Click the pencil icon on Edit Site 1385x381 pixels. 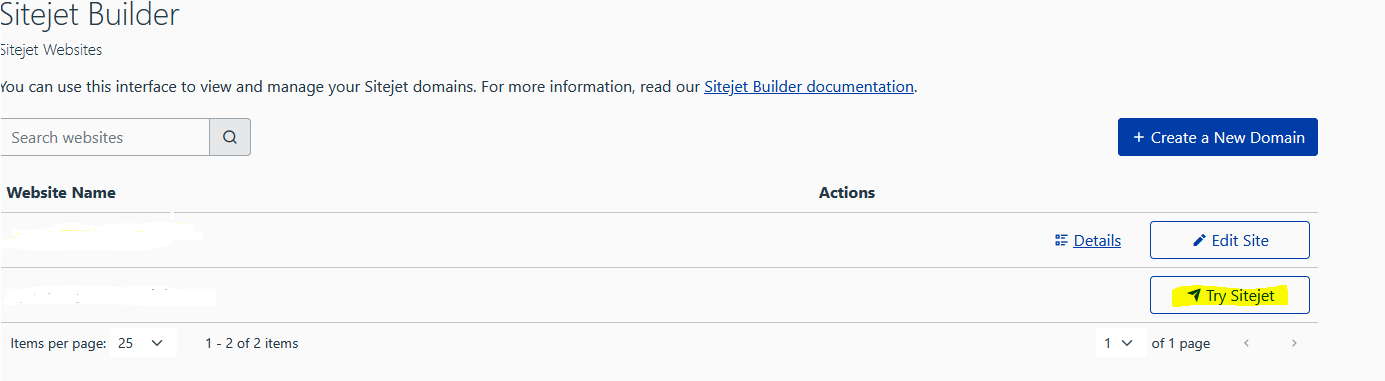(1200, 241)
